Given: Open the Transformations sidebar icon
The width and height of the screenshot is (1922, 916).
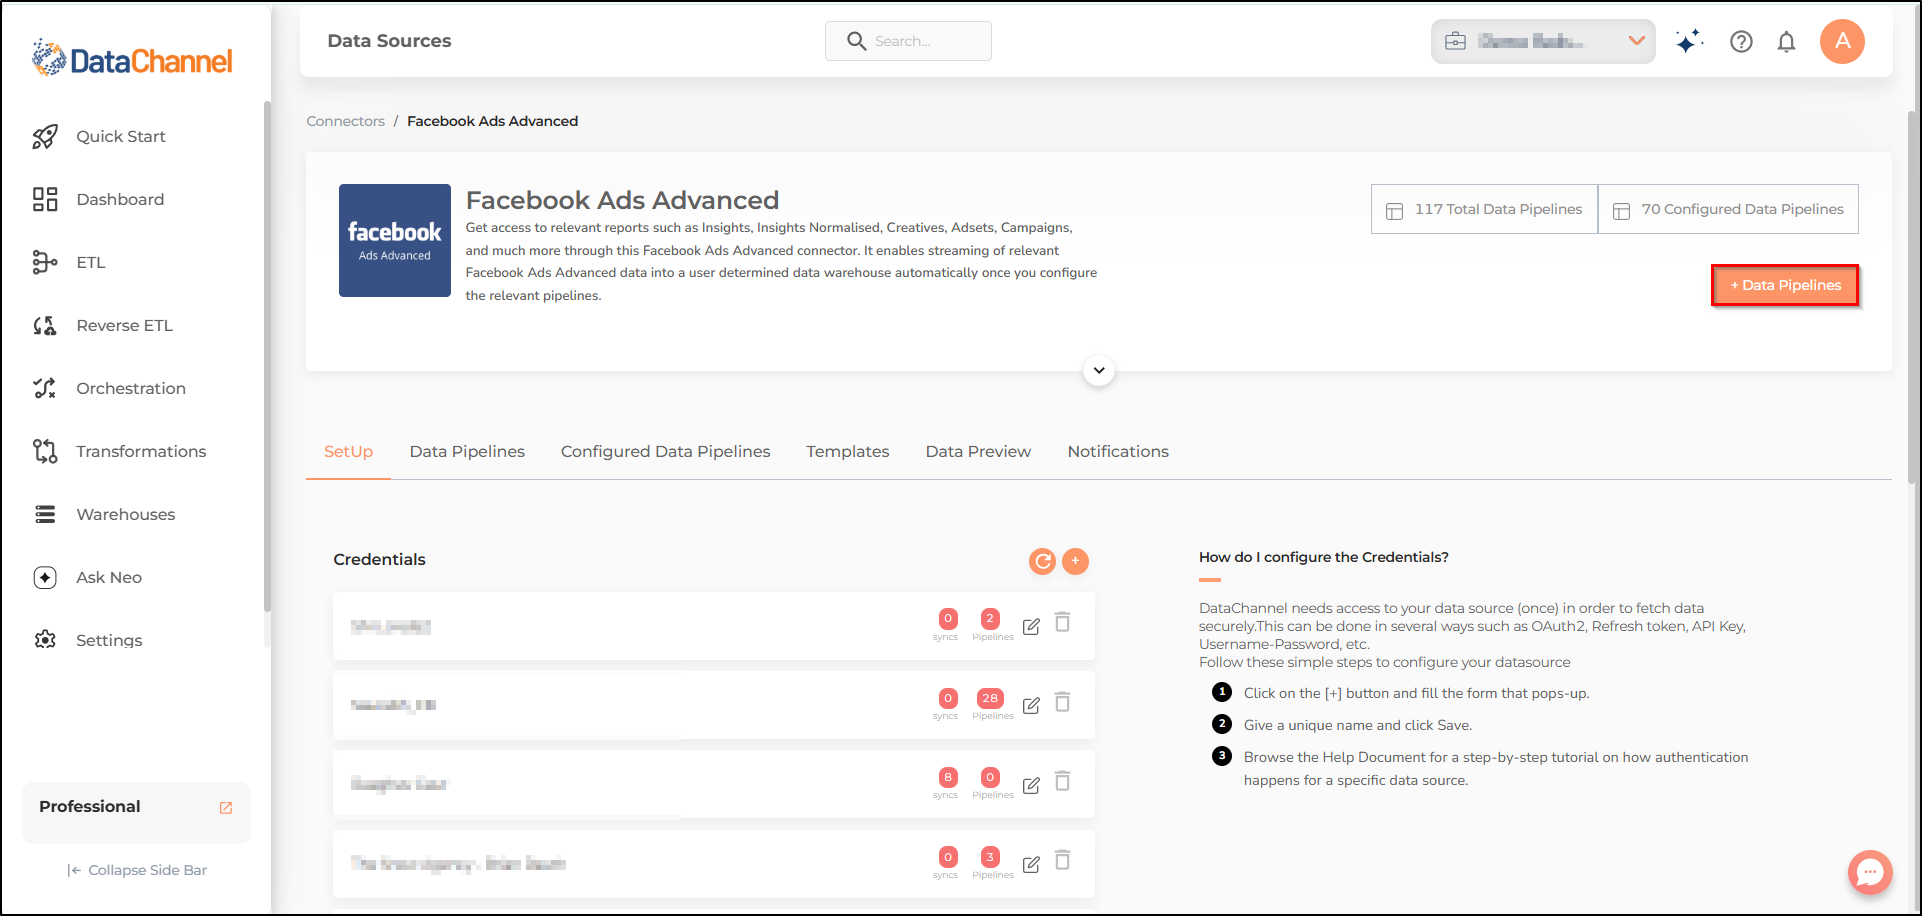Looking at the screenshot, I should point(45,451).
